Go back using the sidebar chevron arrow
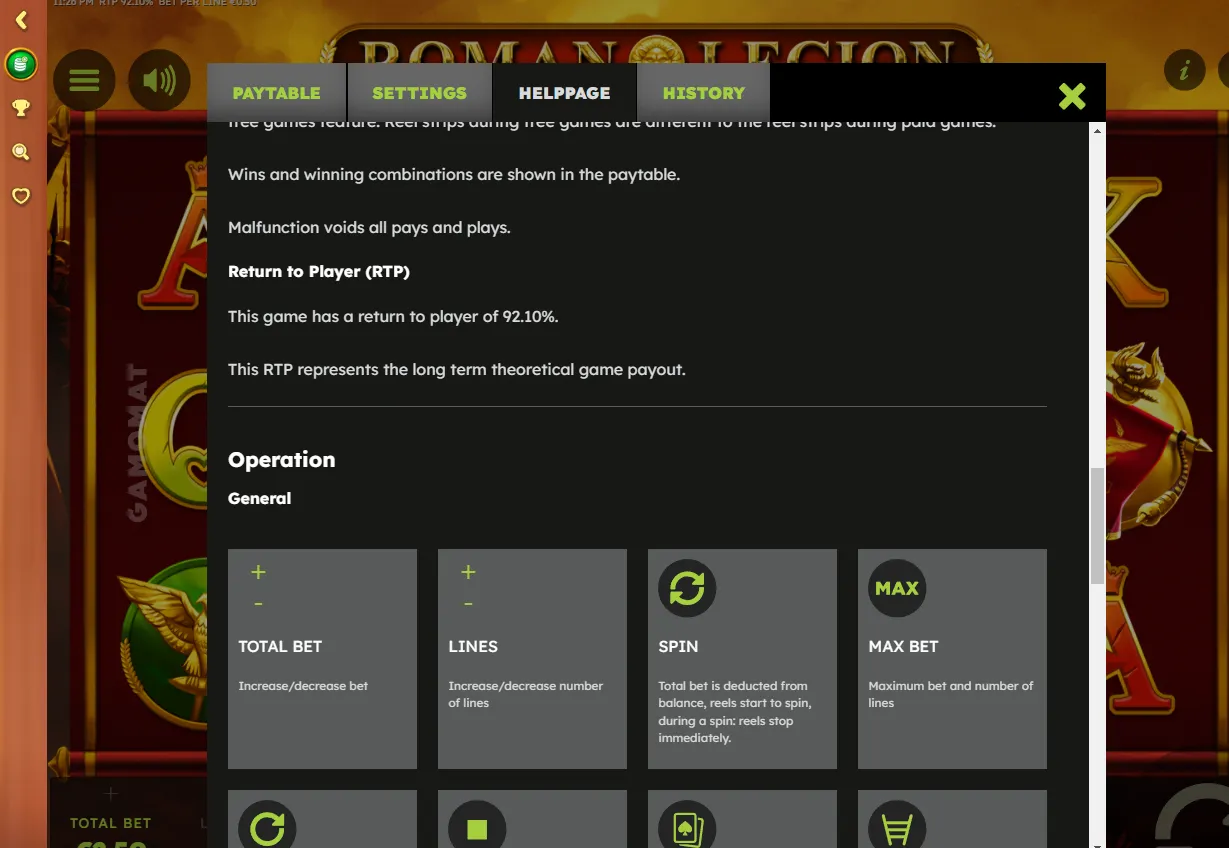The image size is (1229, 848). tap(21, 20)
